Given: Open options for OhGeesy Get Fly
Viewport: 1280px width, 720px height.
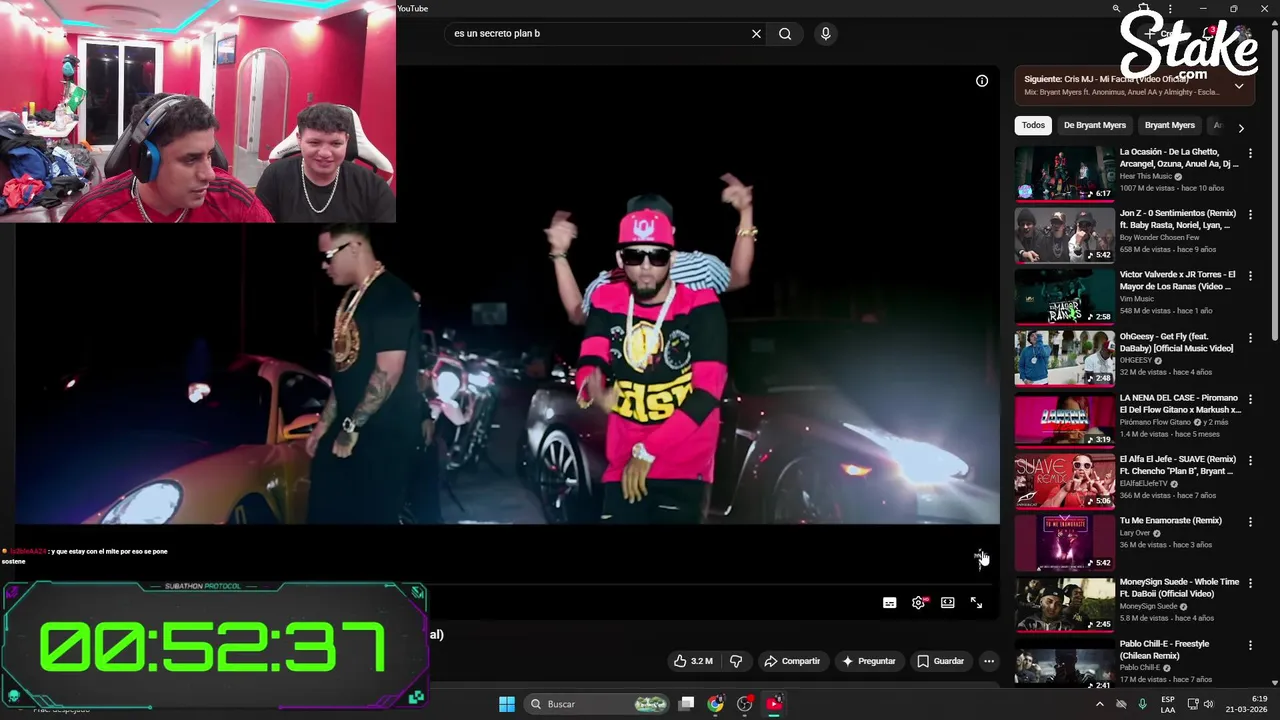Looking at the screenshot, I should 1250,338.
